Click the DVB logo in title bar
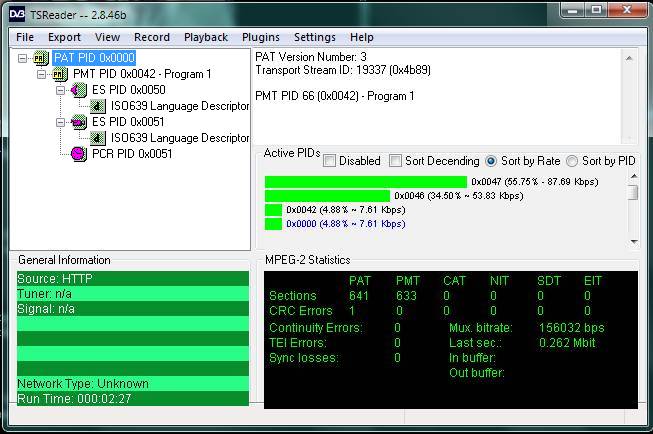The width and height of the screenshot is (653, 434). click(x=17, y=15)
